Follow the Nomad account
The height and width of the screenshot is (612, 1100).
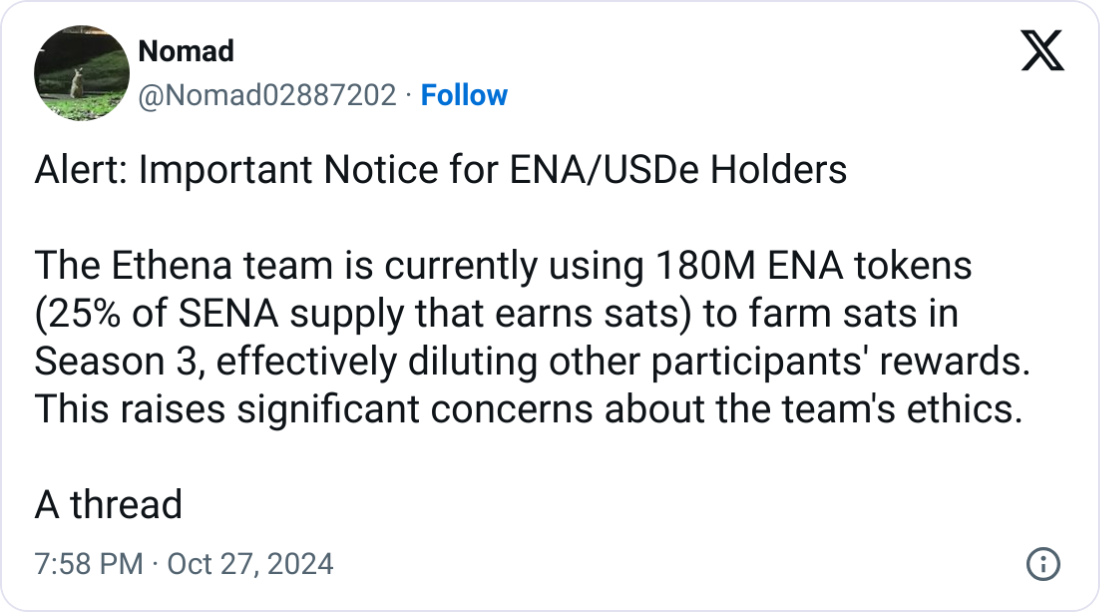click(464, 95)
